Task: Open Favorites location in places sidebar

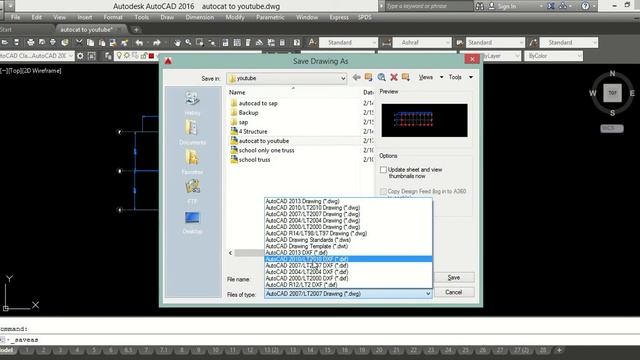Action: pyautogui.click(x=192, y=162)
